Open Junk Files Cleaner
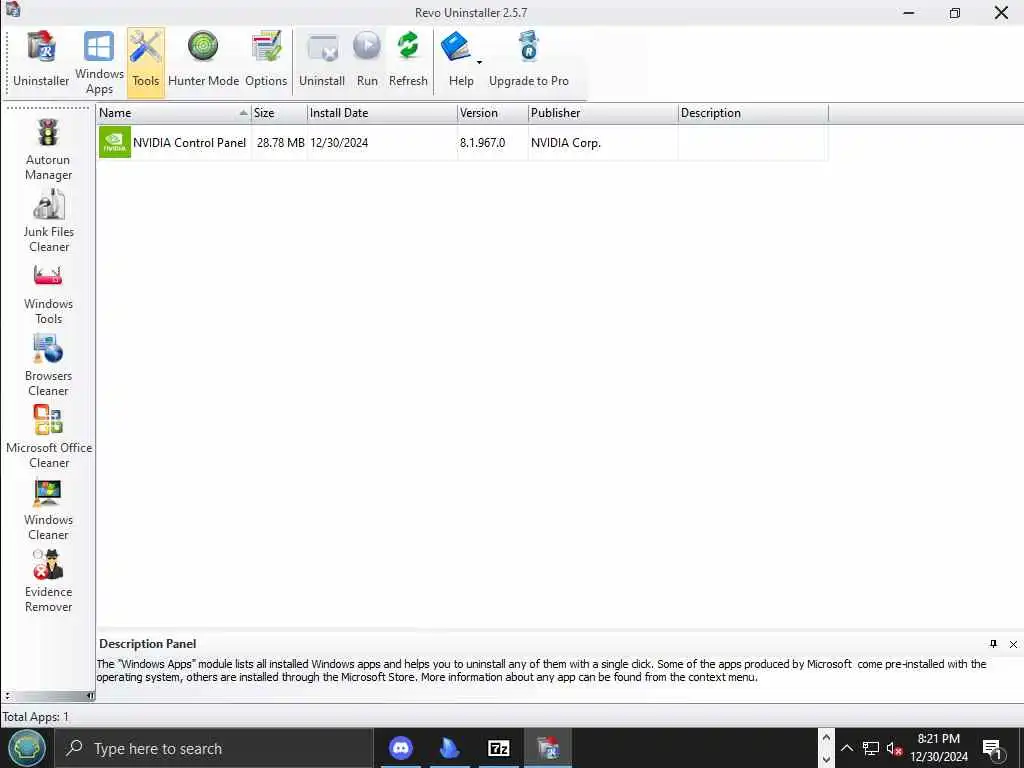This screenshot has height=768, width=1024. click(48, 222)
